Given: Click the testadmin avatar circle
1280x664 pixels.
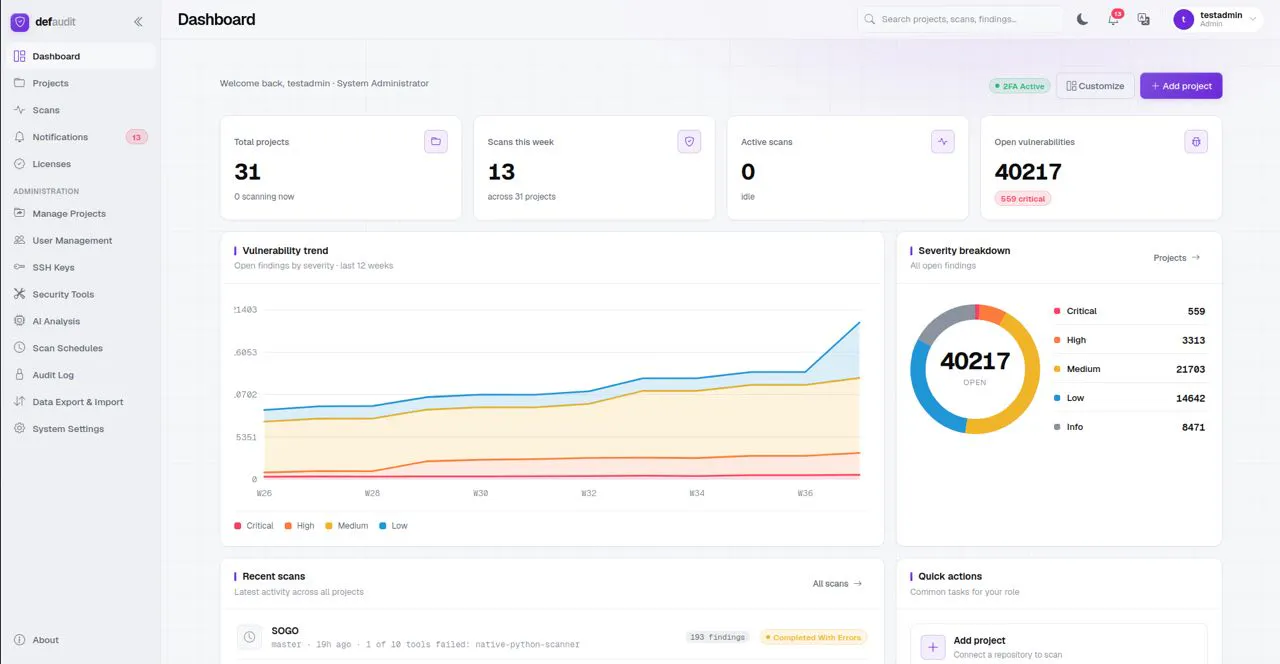Looking at the screenshot, I should 1184,19.
